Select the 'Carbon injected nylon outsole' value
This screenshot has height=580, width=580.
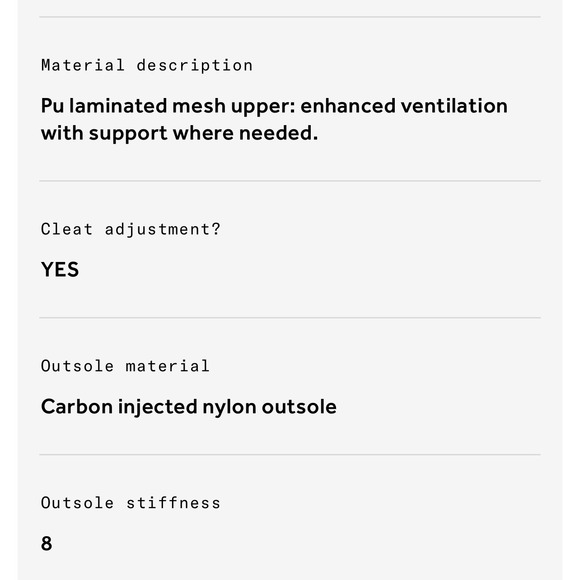189,407
